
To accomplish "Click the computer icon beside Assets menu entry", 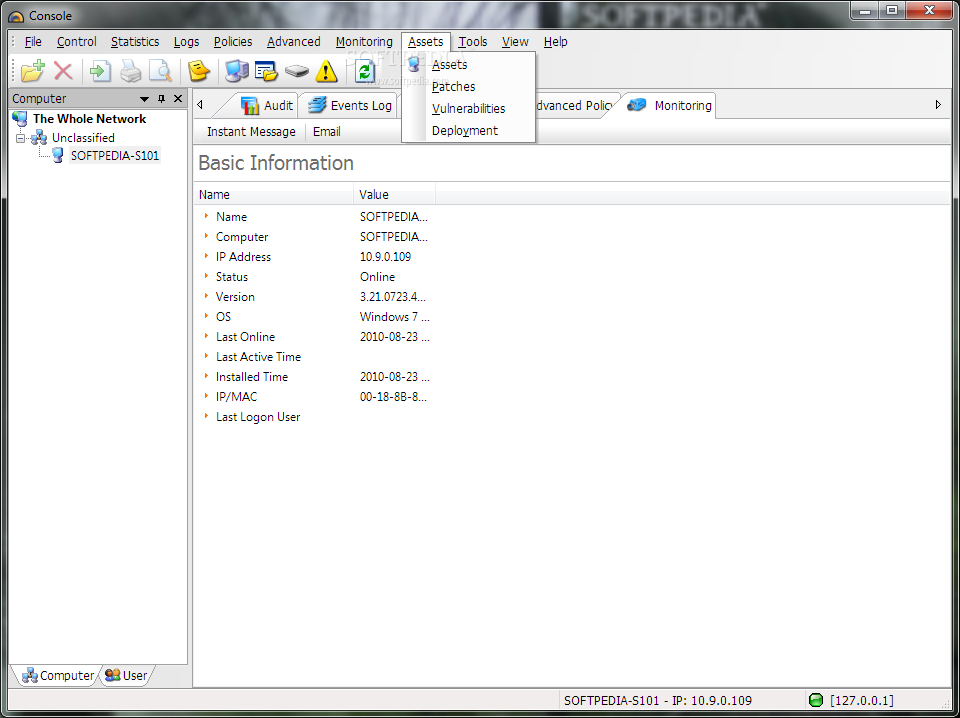I will 414,64.
